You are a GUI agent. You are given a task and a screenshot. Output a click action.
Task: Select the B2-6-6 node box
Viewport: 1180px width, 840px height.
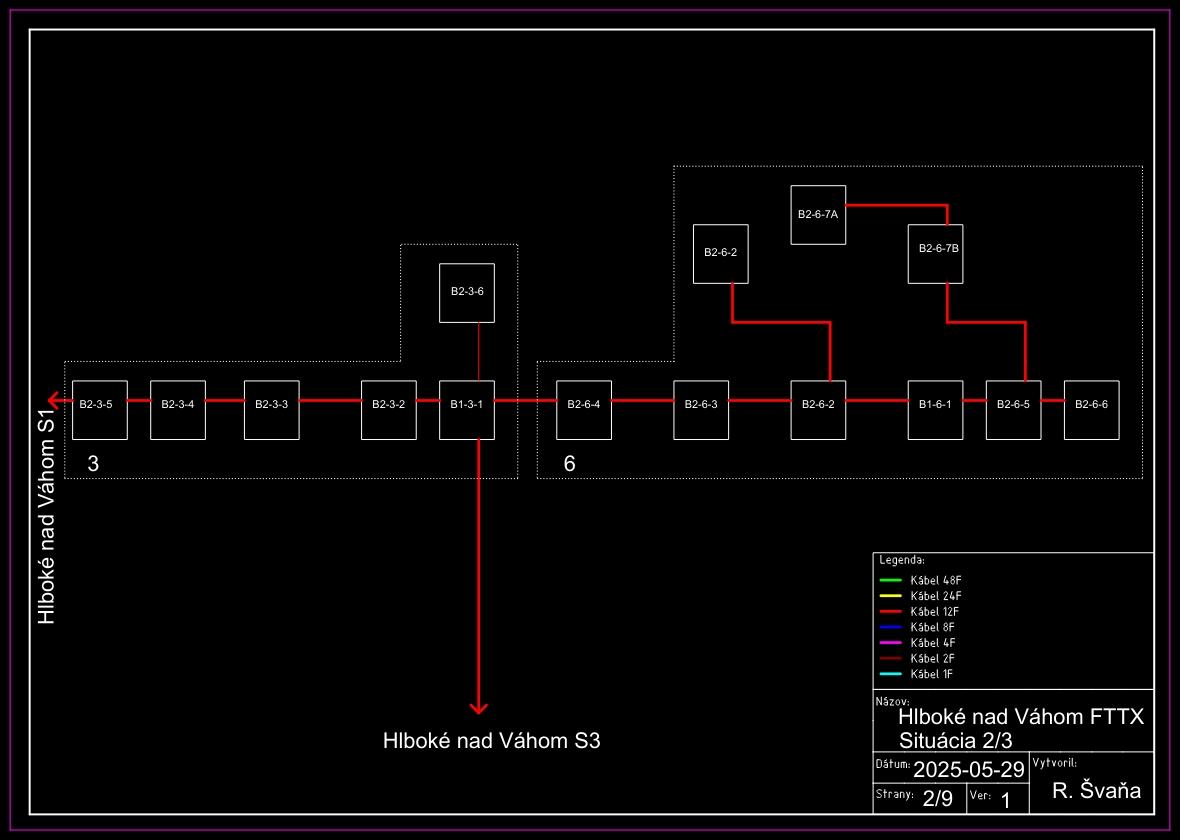pyautogui.click(x=1091, y=410)
